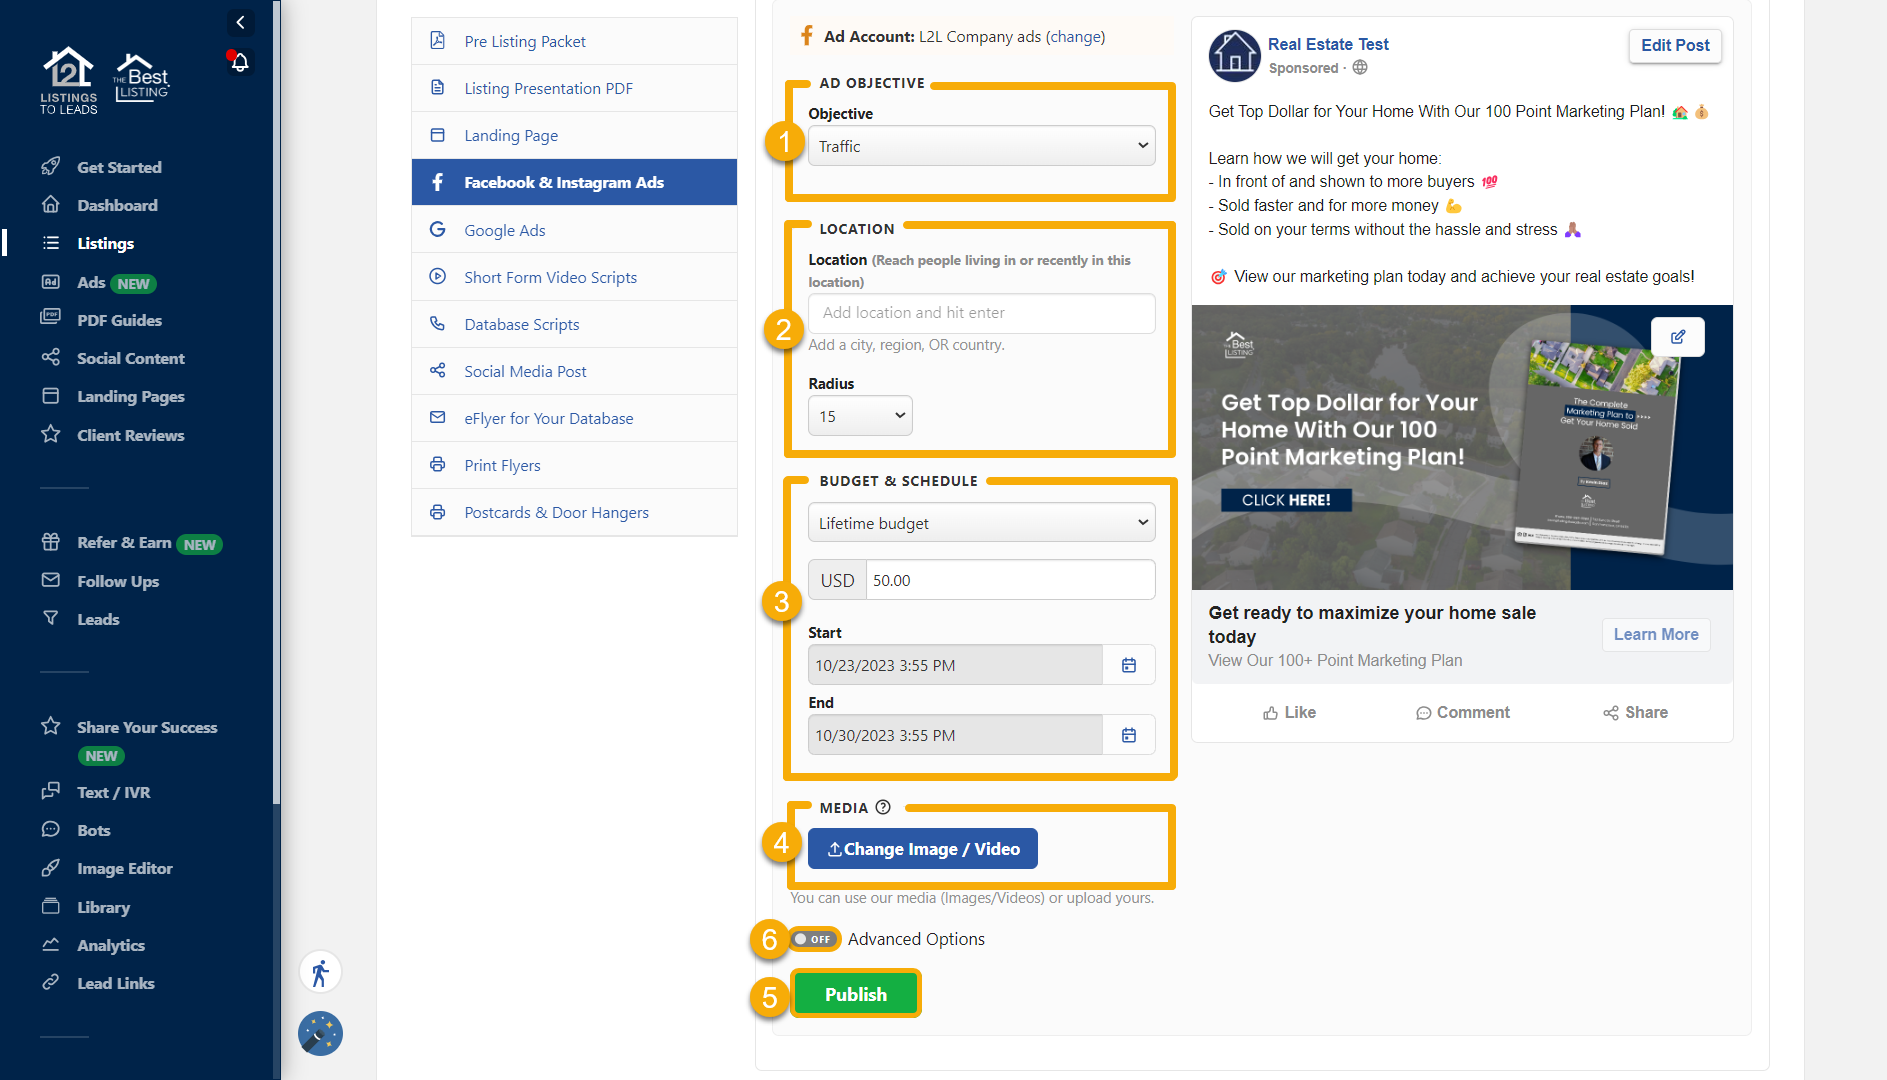Screen dimensions: 1887x1080
Task: Click the change link next to Ad Account
Action: tap(1075, 36)
